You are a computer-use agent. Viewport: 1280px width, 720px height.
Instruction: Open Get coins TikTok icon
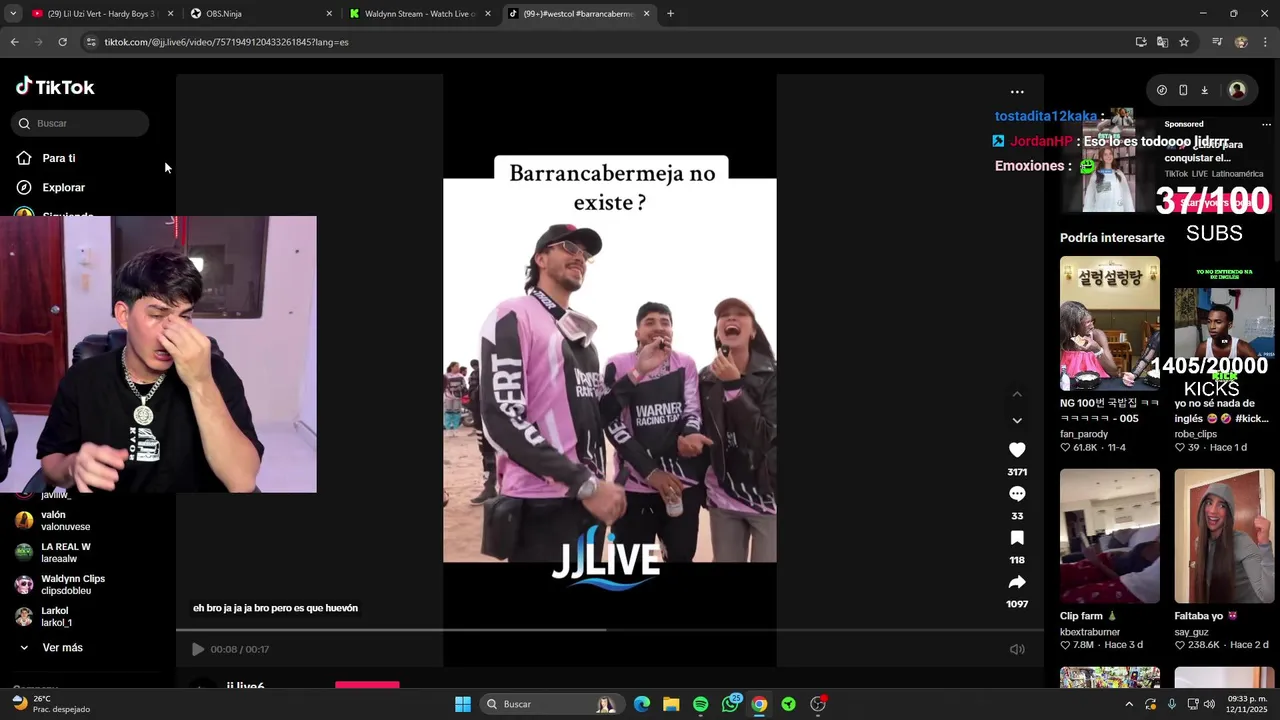pyautogui.click(x=1161, y=90)
